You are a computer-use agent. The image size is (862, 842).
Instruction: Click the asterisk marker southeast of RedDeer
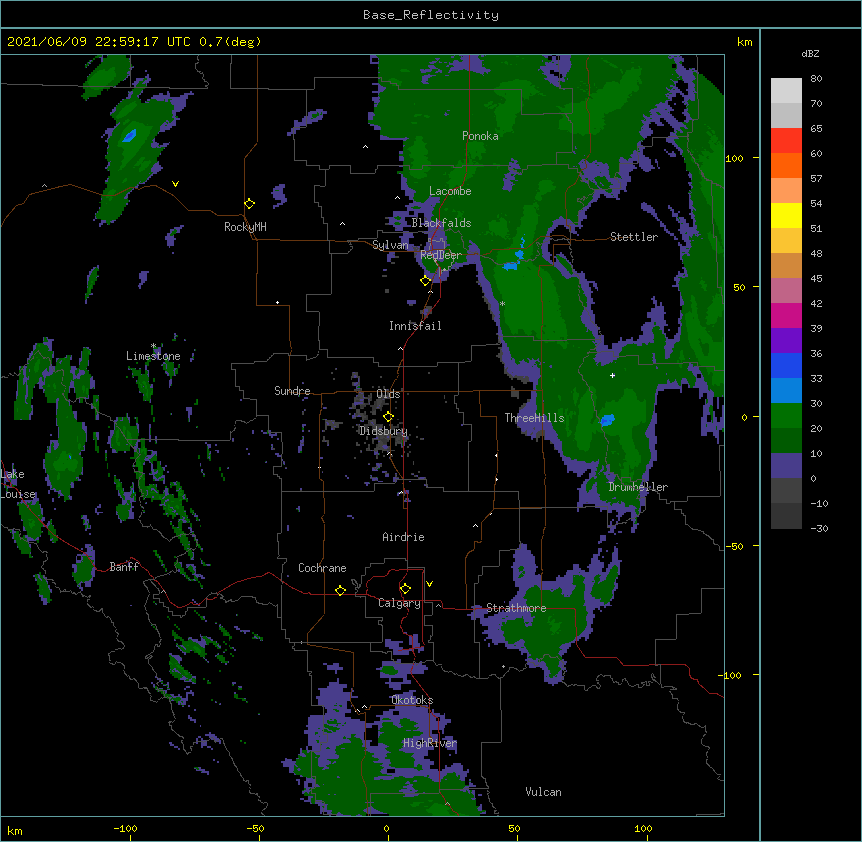[502, 304]
